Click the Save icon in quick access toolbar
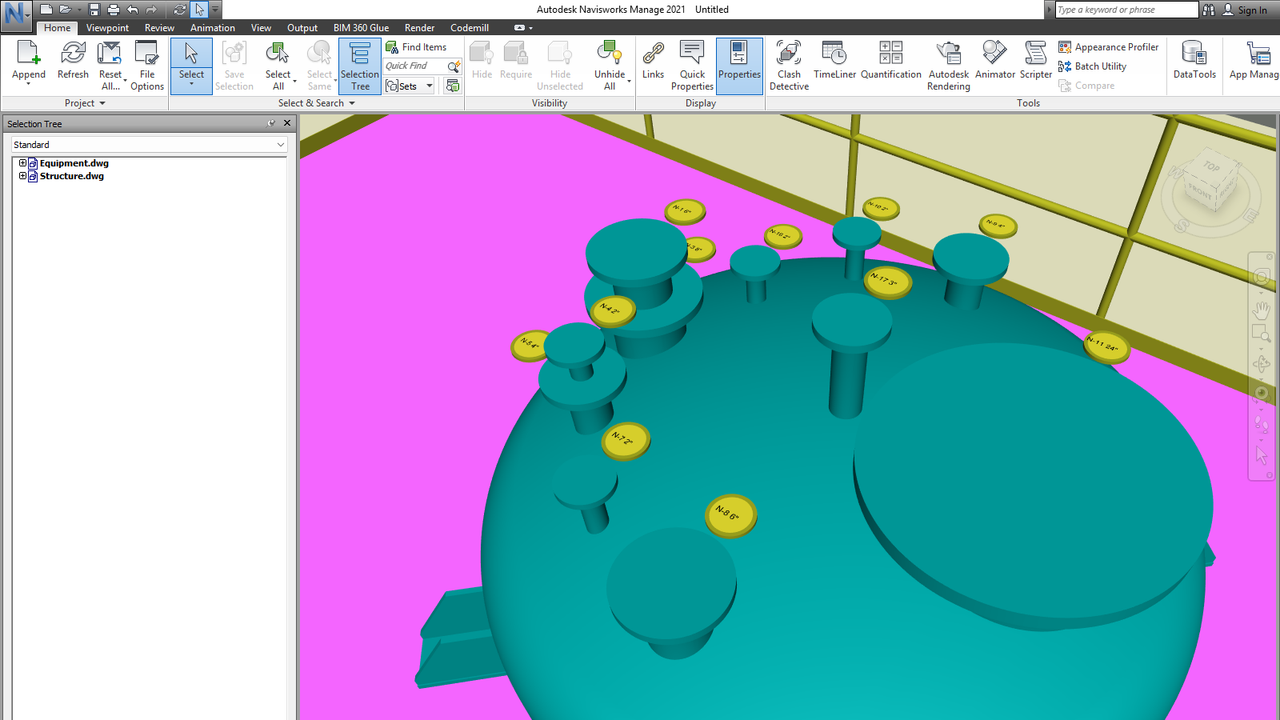The image size is (1280, 720). pos(94,9)
